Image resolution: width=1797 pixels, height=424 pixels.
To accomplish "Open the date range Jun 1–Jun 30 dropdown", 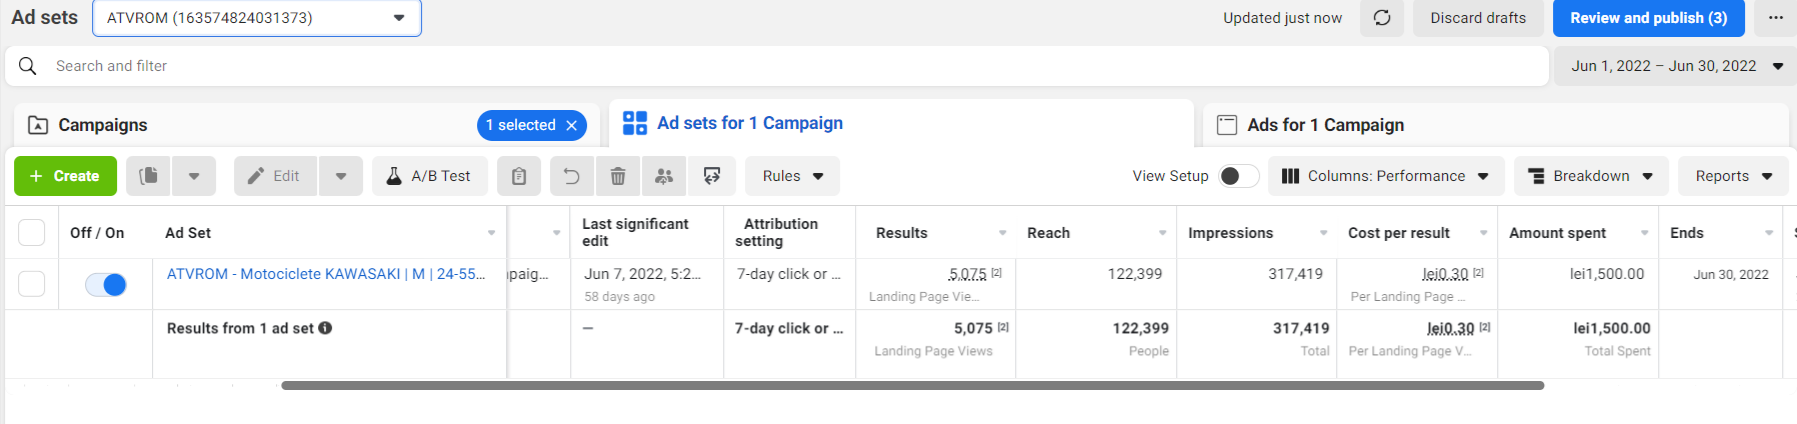I will tap(1676, 66).
